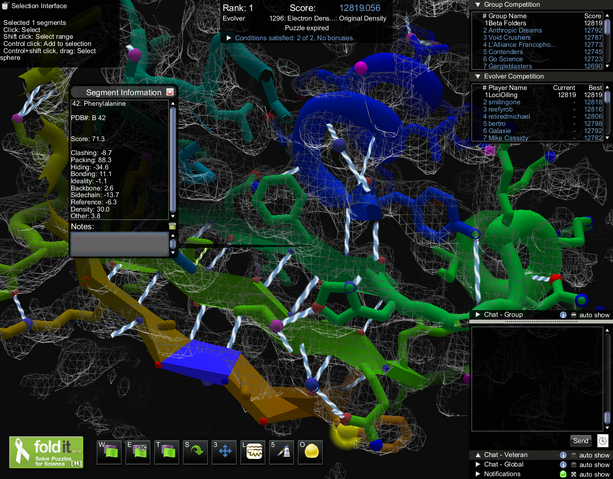This screenshot has height=479, width=613.
Task: Toggle auto show for Chat - Group
Action: click(590, 315)
